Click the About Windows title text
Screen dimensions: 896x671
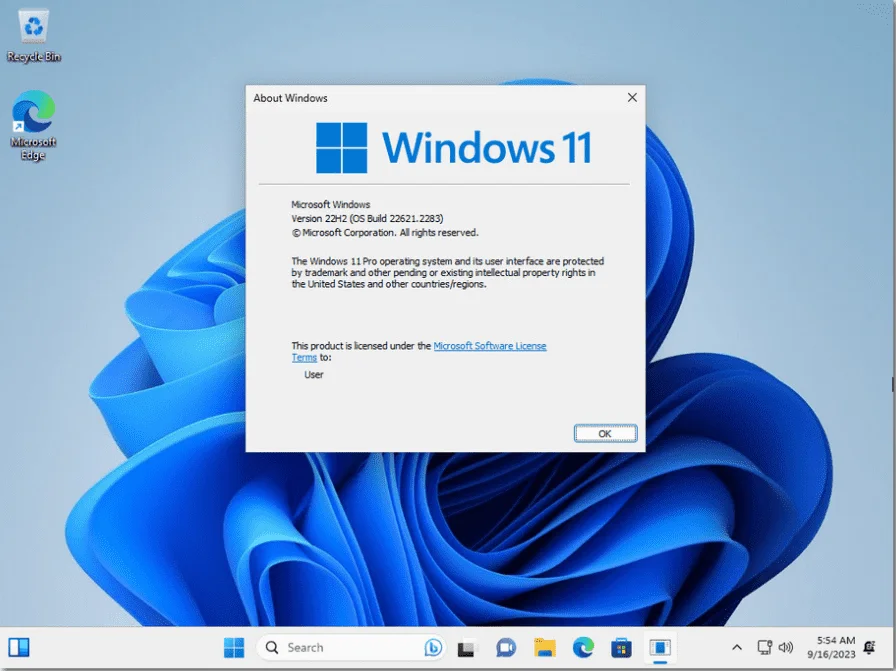pos(290,98)
